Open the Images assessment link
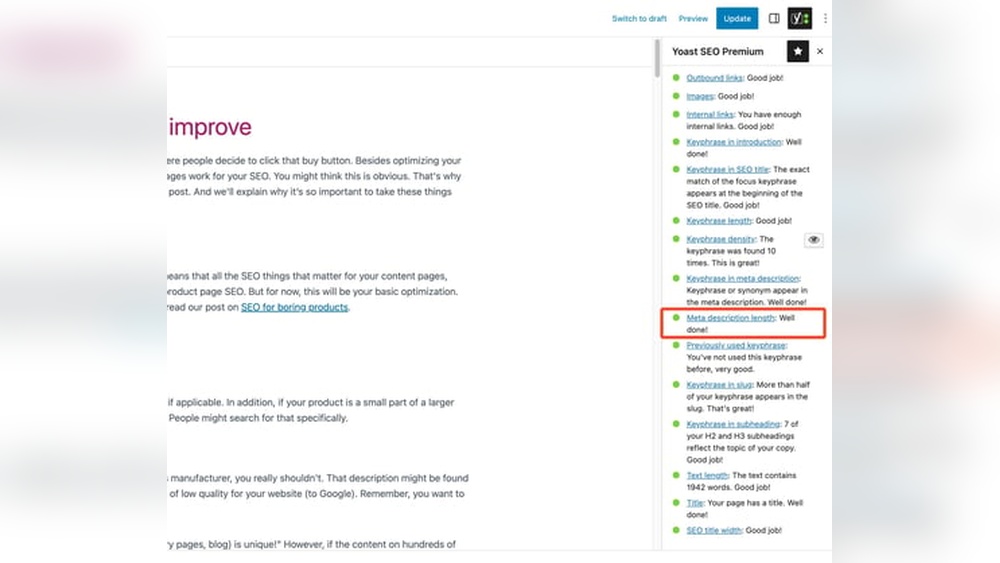The height and width of the screenshot is (563, 1000). click(x=700, y=96)
